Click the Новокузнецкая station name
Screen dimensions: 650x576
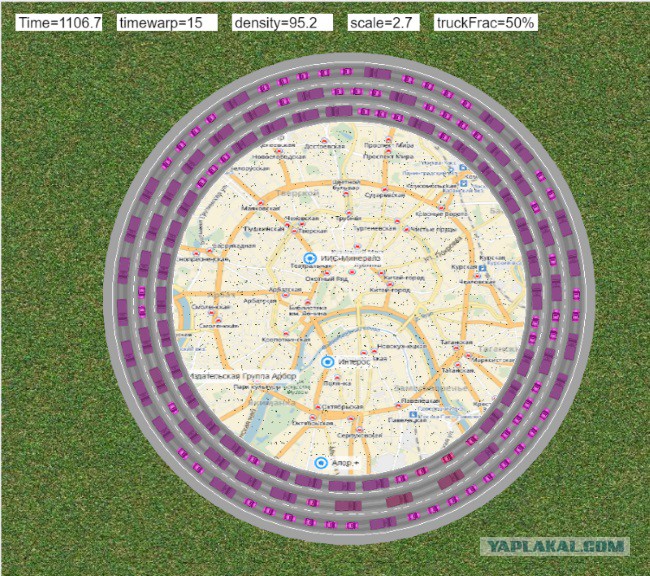click(402, 346)
